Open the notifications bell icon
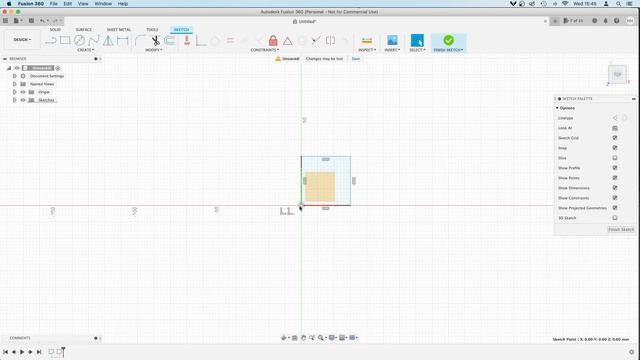This screenshot has height=360, width=640. tap(605, 21)
